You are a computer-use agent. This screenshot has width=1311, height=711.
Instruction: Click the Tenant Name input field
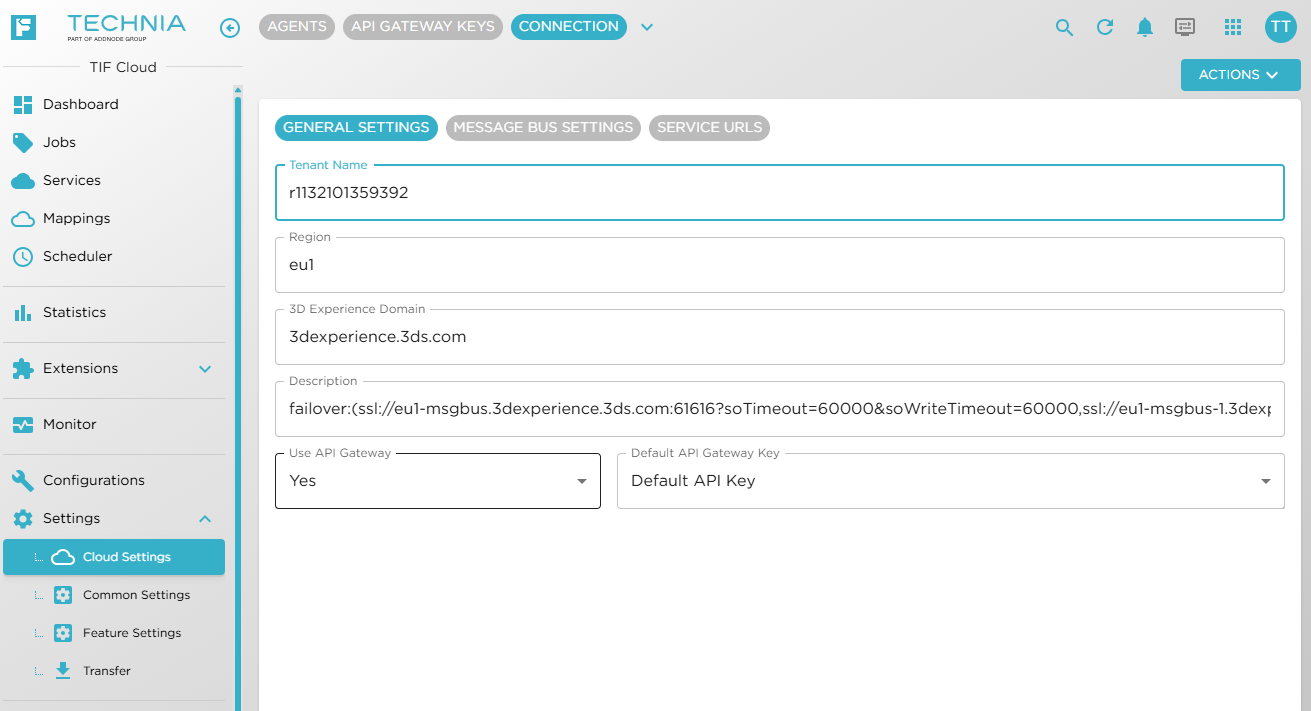(779, 193)
